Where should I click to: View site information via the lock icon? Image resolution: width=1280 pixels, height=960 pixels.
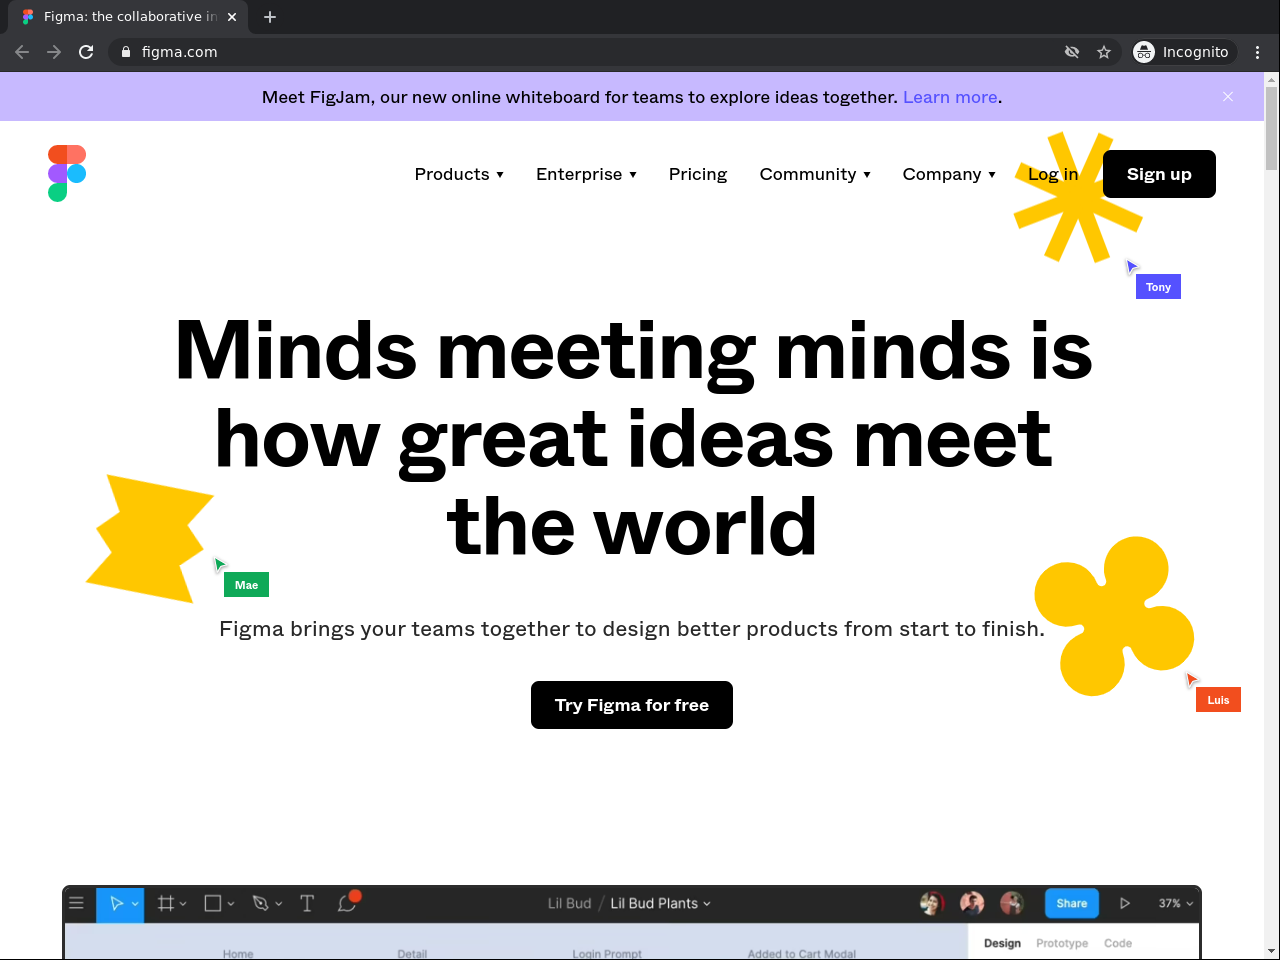click(x=126, y=52)
